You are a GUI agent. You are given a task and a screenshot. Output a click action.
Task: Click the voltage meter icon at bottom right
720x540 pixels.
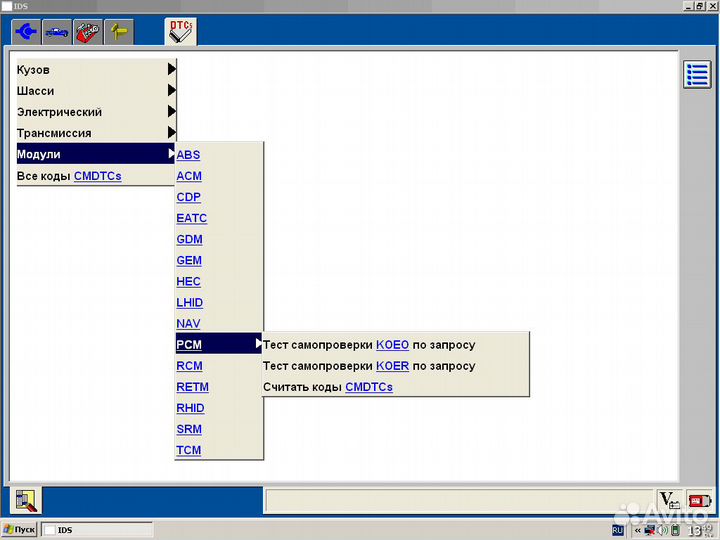coord(669,500)
